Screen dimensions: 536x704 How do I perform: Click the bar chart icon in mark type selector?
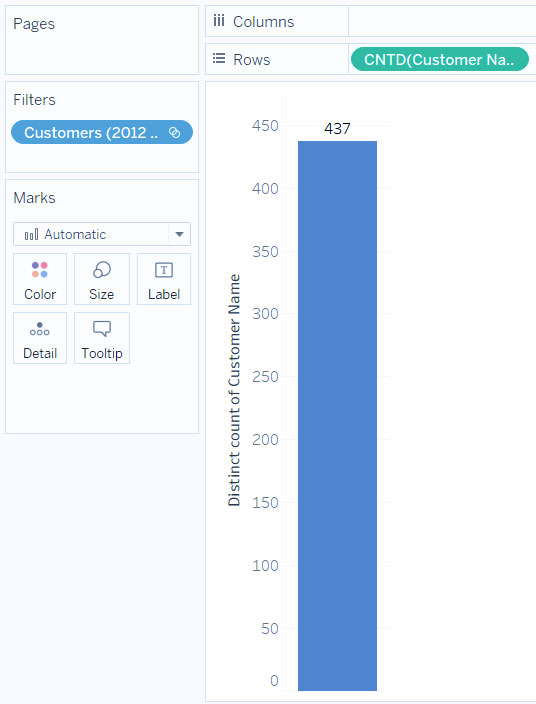(x=31, y=234)
